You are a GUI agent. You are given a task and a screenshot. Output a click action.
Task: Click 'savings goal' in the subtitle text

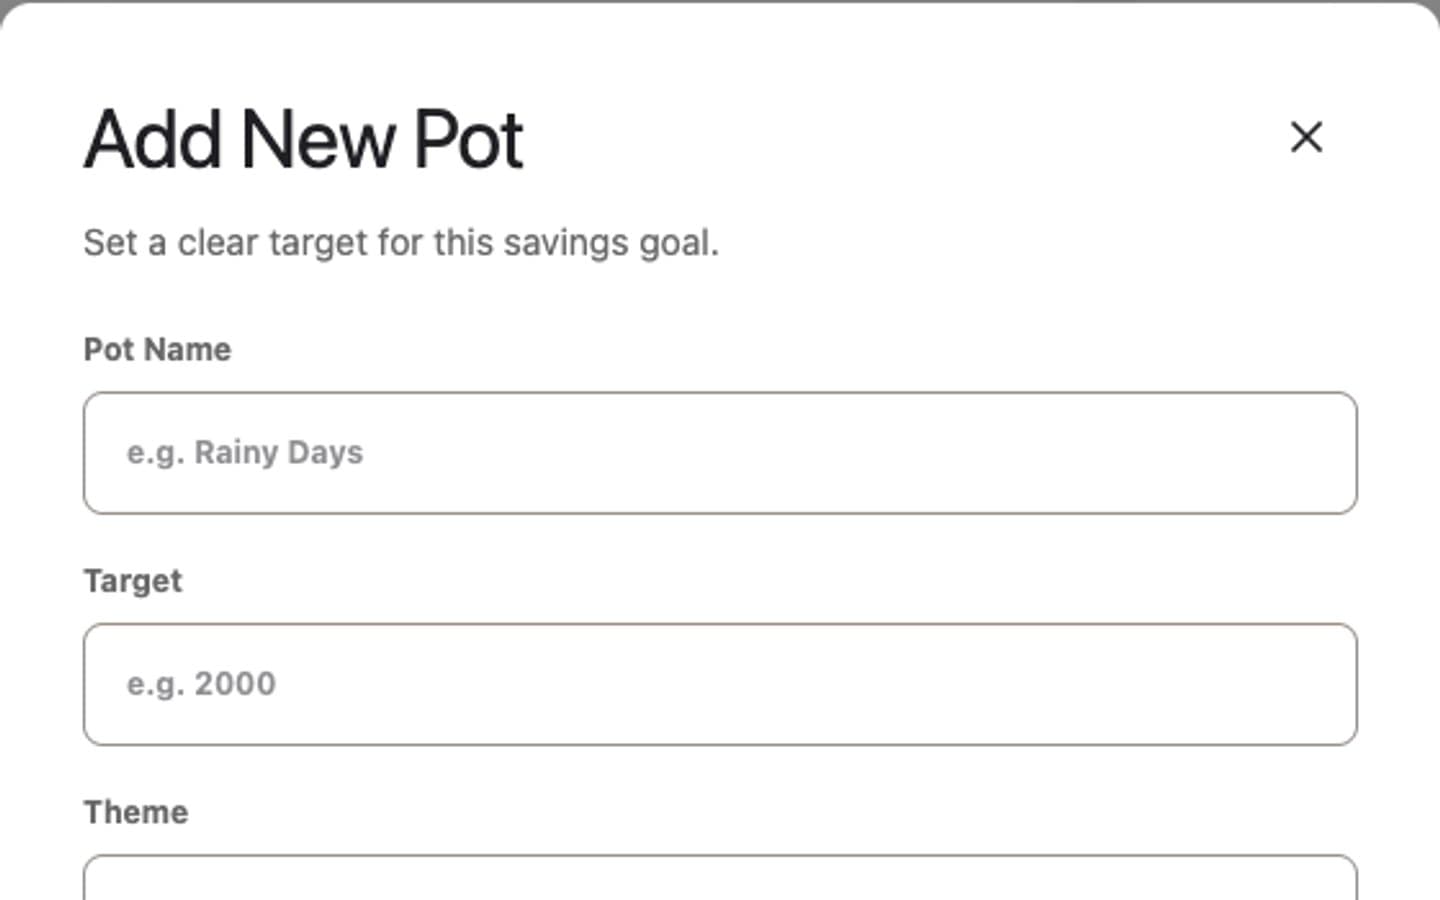coord(609,243)
